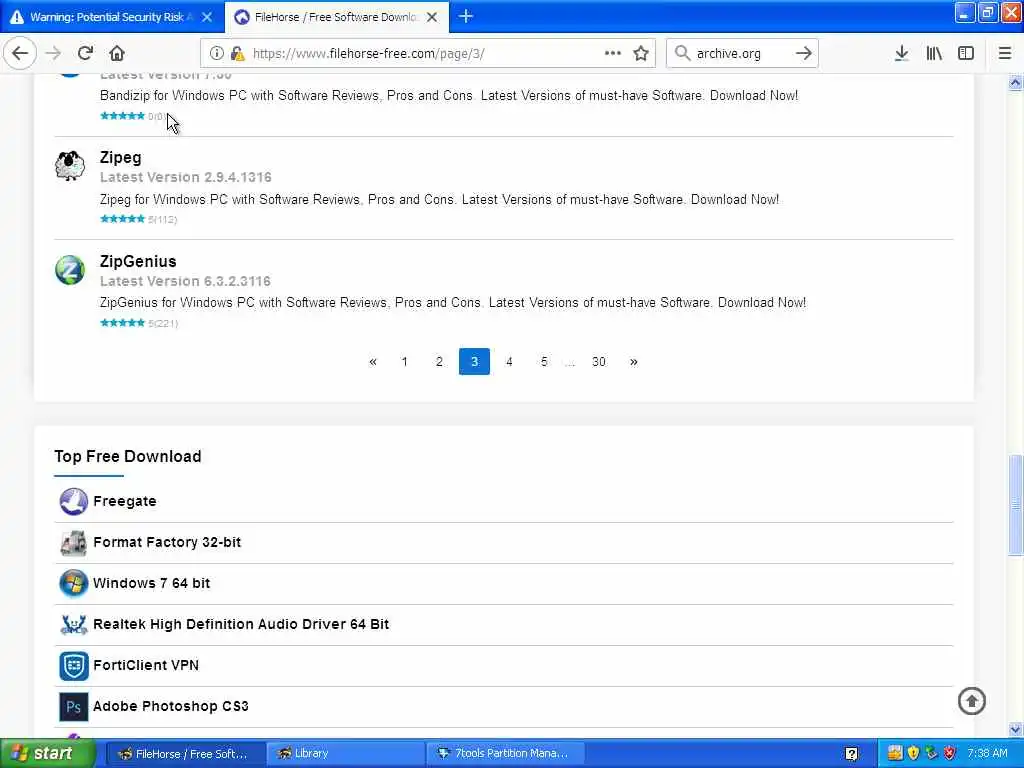Screen dimensions: 1024x768
Task: Open the Library bookmarks icon
Action: click(934, 53)
